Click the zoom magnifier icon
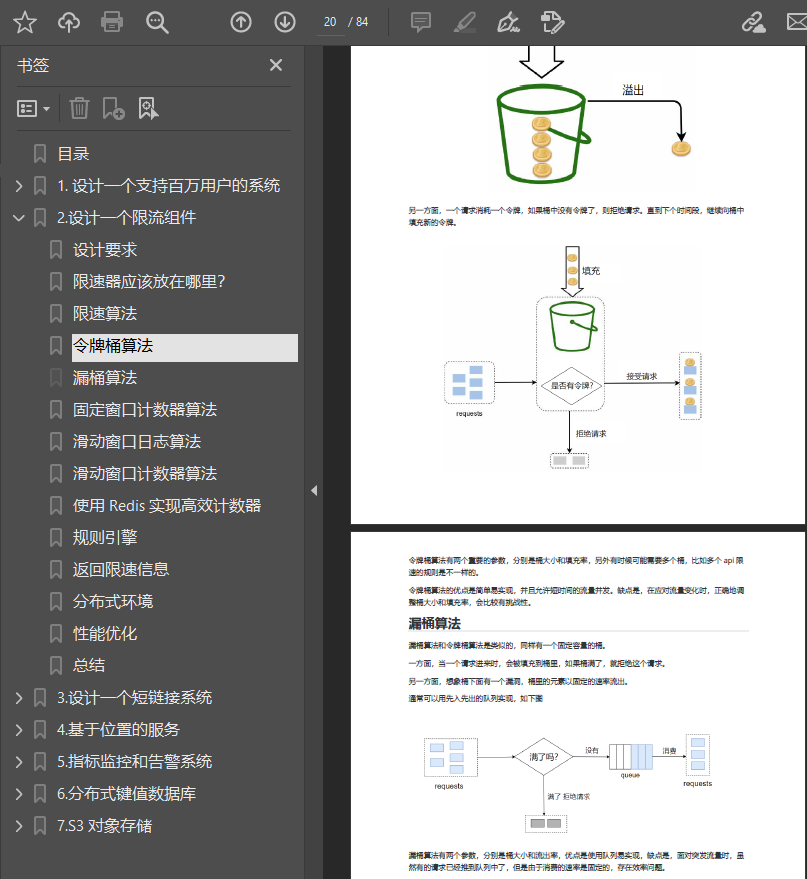807x879 pixels. coord(157,22)
